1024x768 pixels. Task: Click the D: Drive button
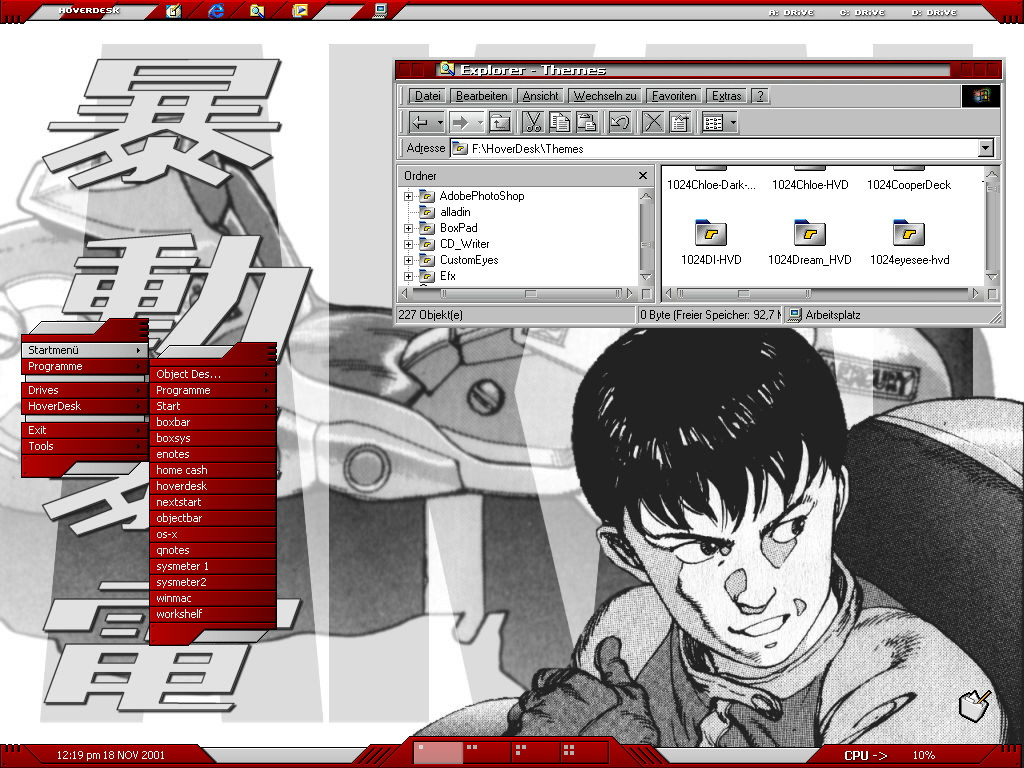[x=934, y=12]
